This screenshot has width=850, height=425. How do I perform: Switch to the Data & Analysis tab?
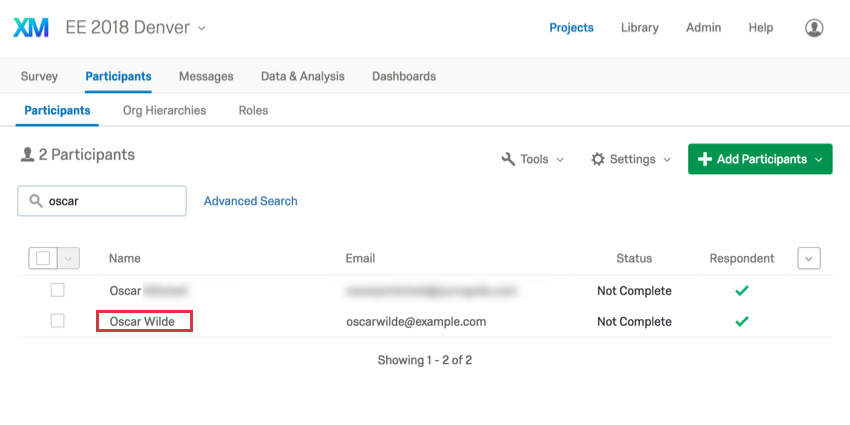pyautogui.click(x=302, y=76)
